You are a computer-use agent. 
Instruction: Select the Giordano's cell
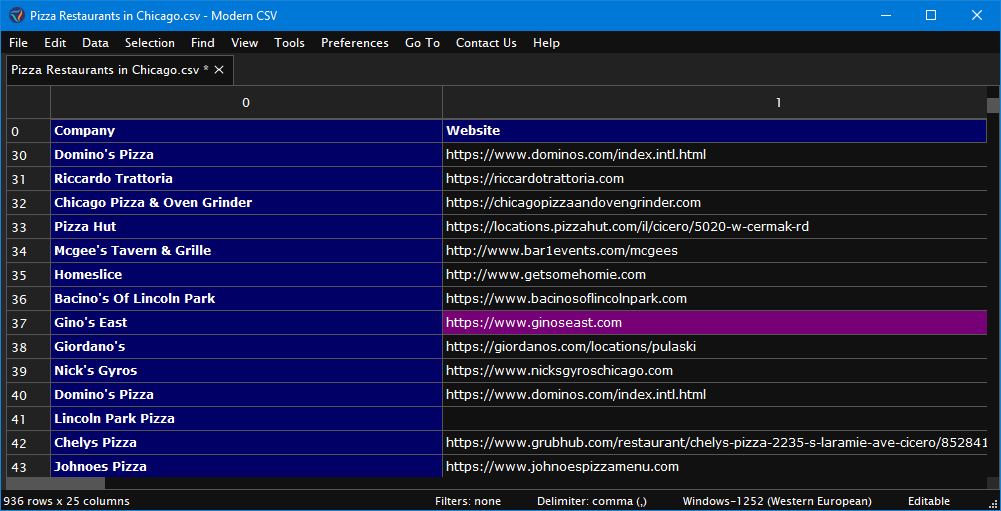(246, 347)
